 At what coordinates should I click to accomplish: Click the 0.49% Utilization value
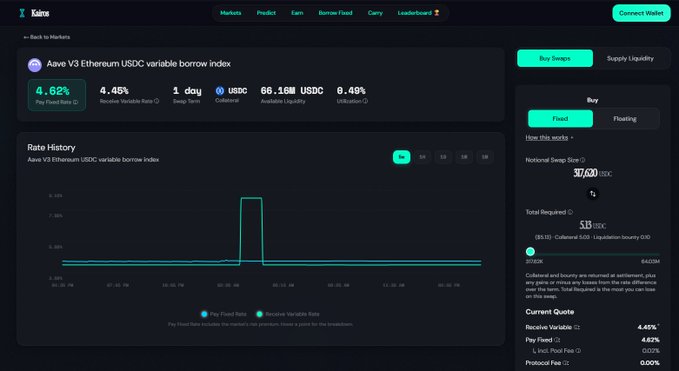(x=351, y=90)
